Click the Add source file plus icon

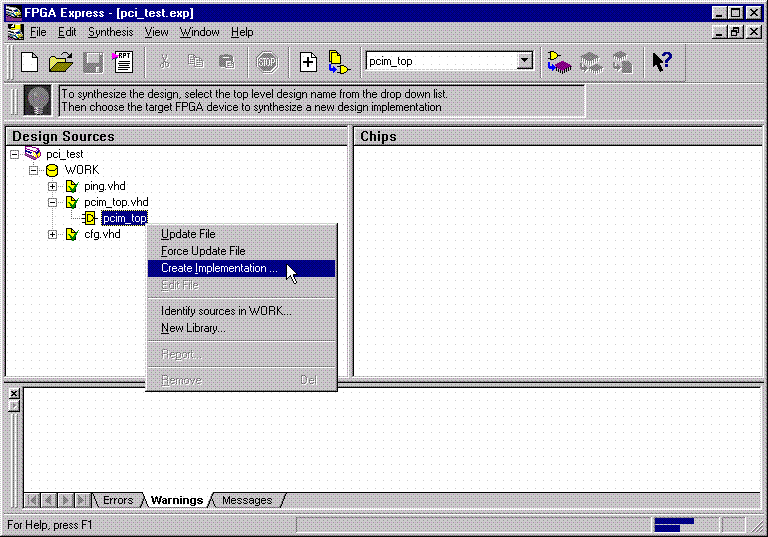point(309,62)
